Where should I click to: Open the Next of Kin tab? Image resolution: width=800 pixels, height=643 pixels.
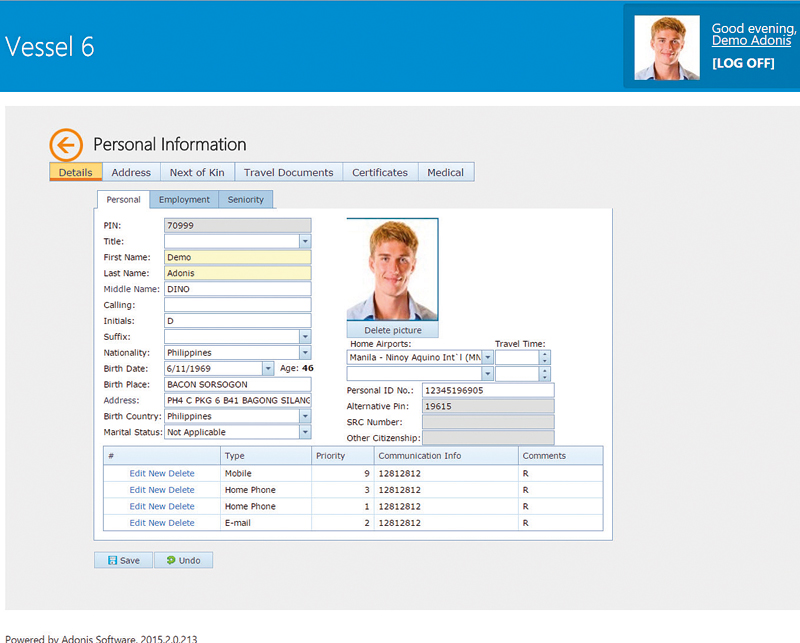coord(197,172)
